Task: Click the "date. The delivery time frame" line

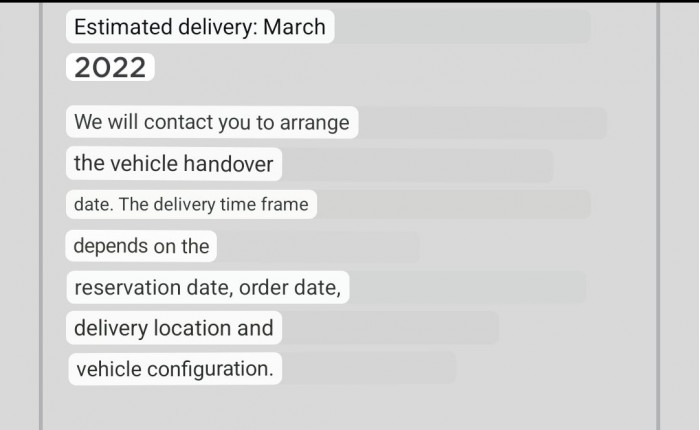Action: pyautogui.click(x=191, y=205)
